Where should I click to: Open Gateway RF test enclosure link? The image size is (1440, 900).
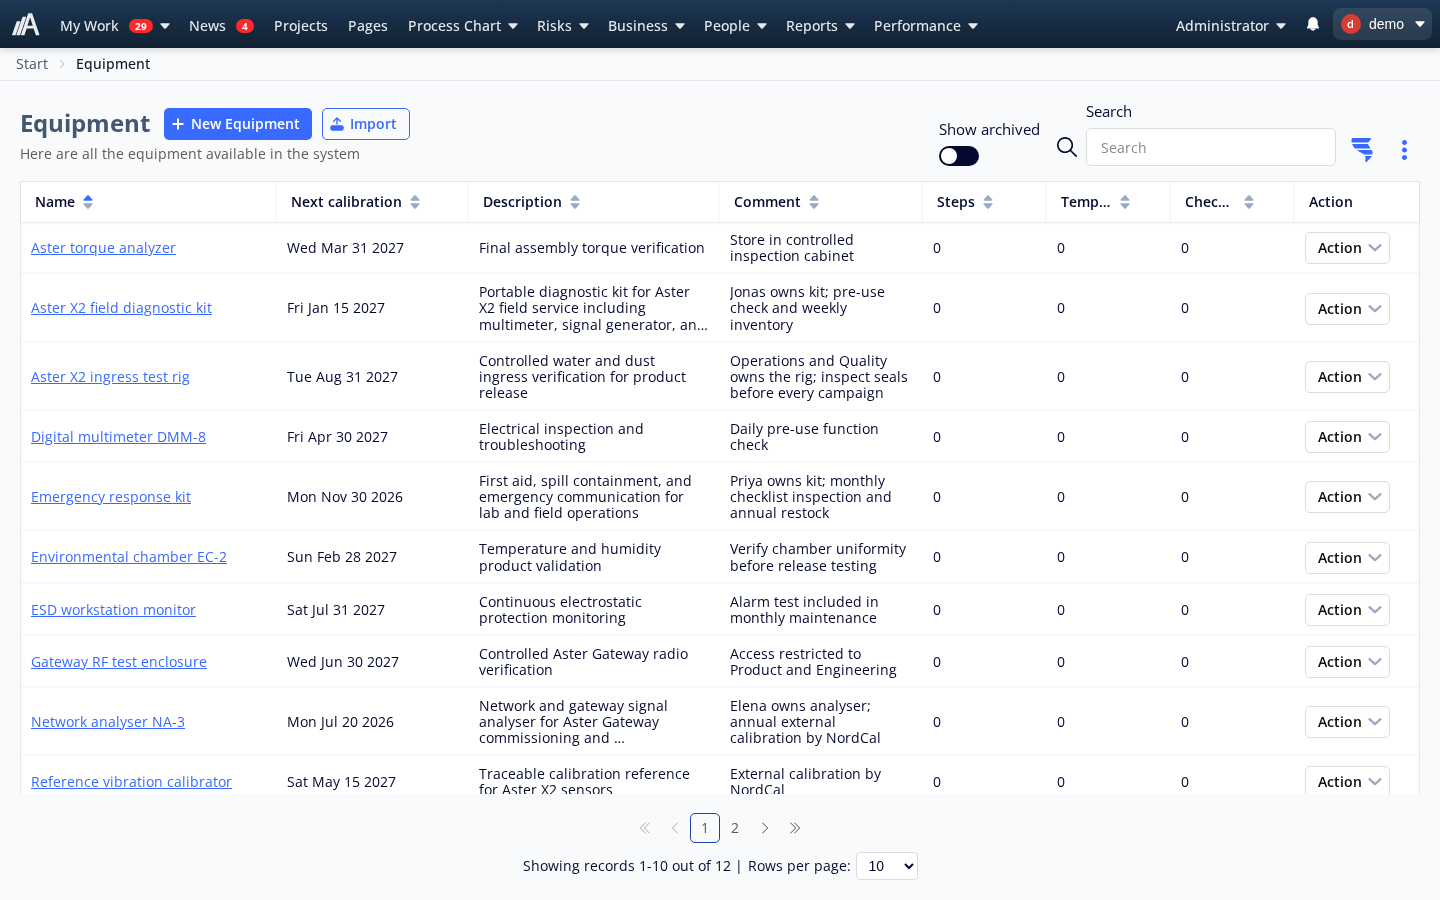119,662
